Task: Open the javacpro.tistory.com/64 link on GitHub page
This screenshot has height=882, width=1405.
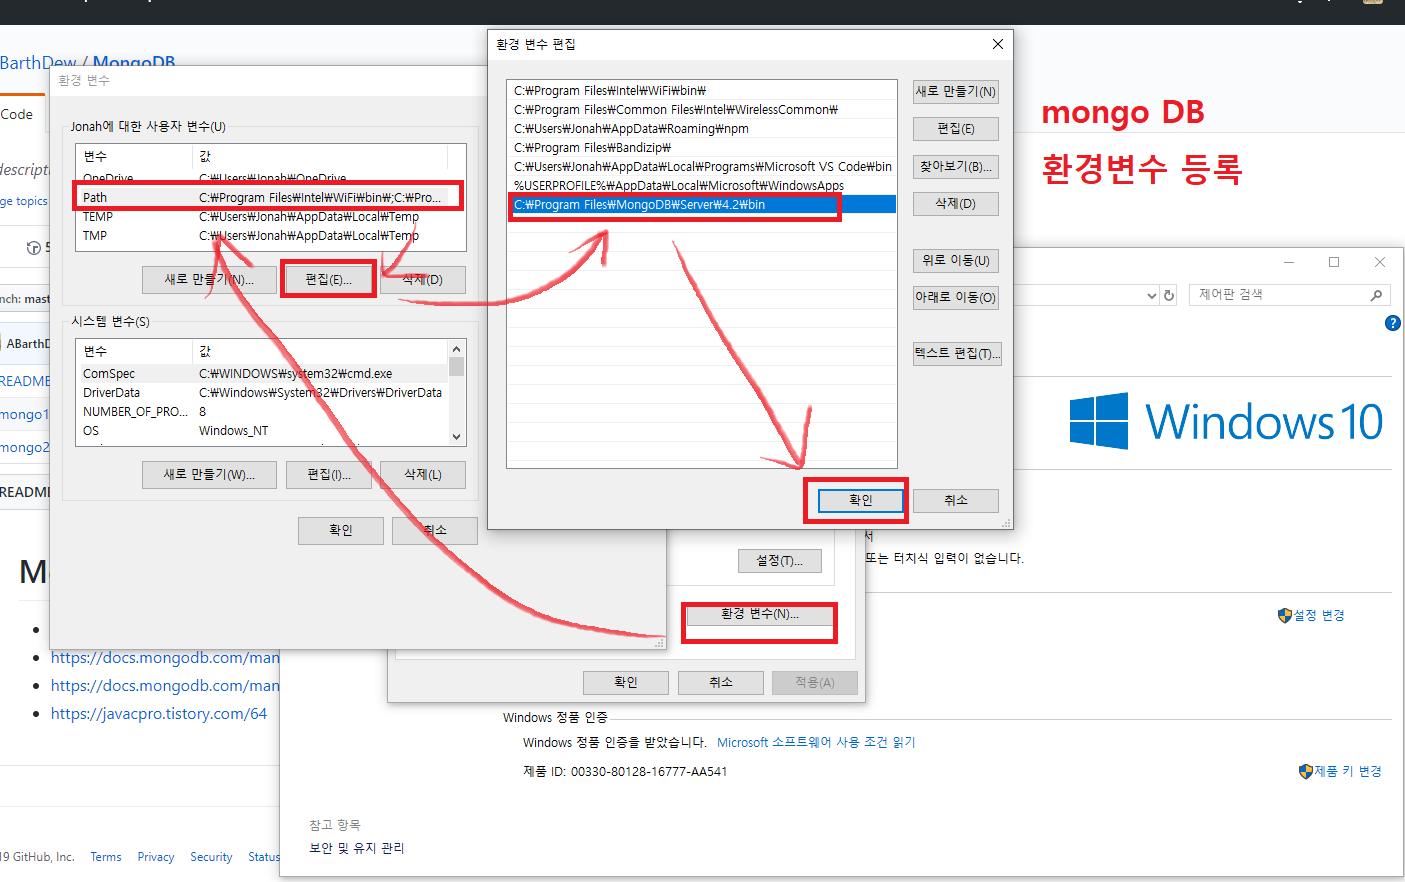Action: click(159, 713)
